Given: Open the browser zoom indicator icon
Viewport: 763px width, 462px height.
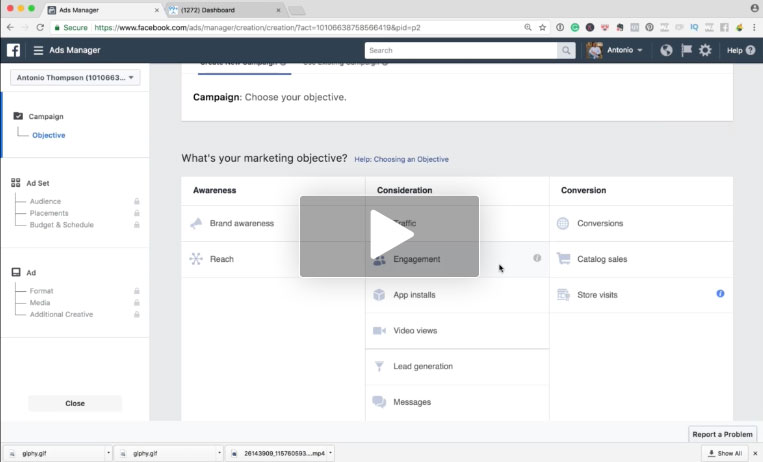Looking at the screenshot, I should point(527,28).
